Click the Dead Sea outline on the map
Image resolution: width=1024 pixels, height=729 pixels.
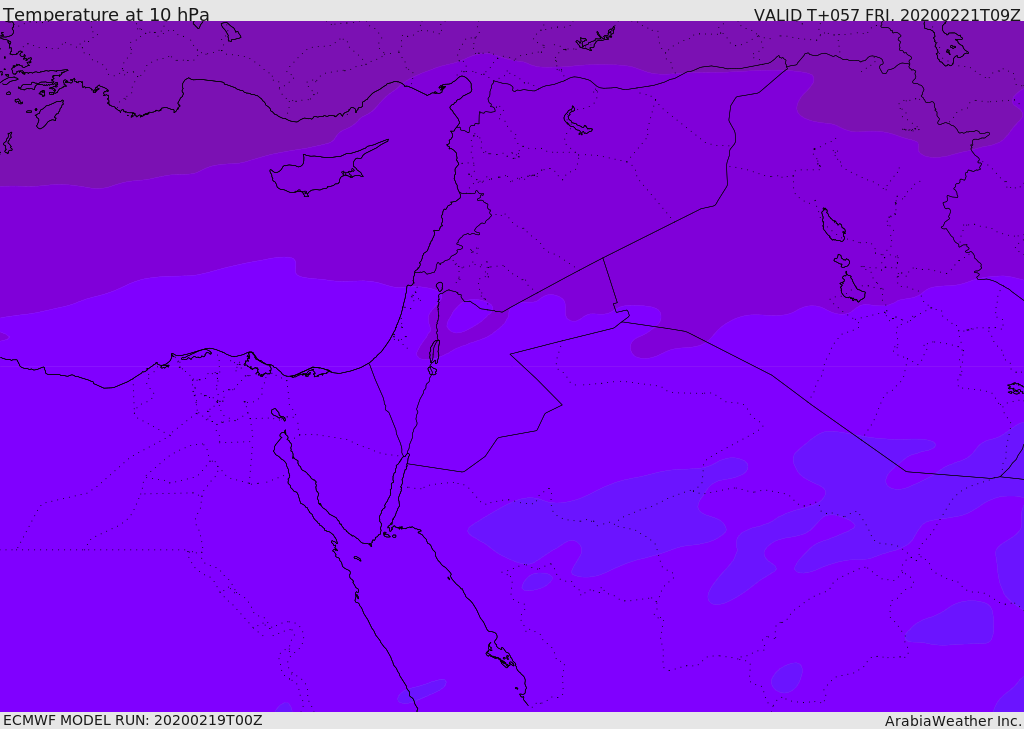[434, 351]
